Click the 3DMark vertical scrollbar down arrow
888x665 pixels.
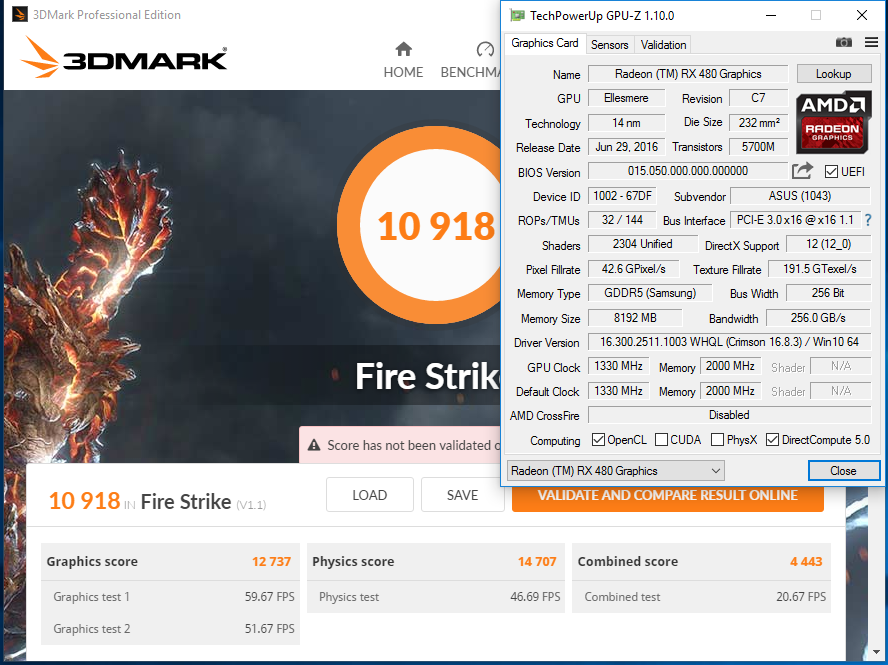pos(877,651)
